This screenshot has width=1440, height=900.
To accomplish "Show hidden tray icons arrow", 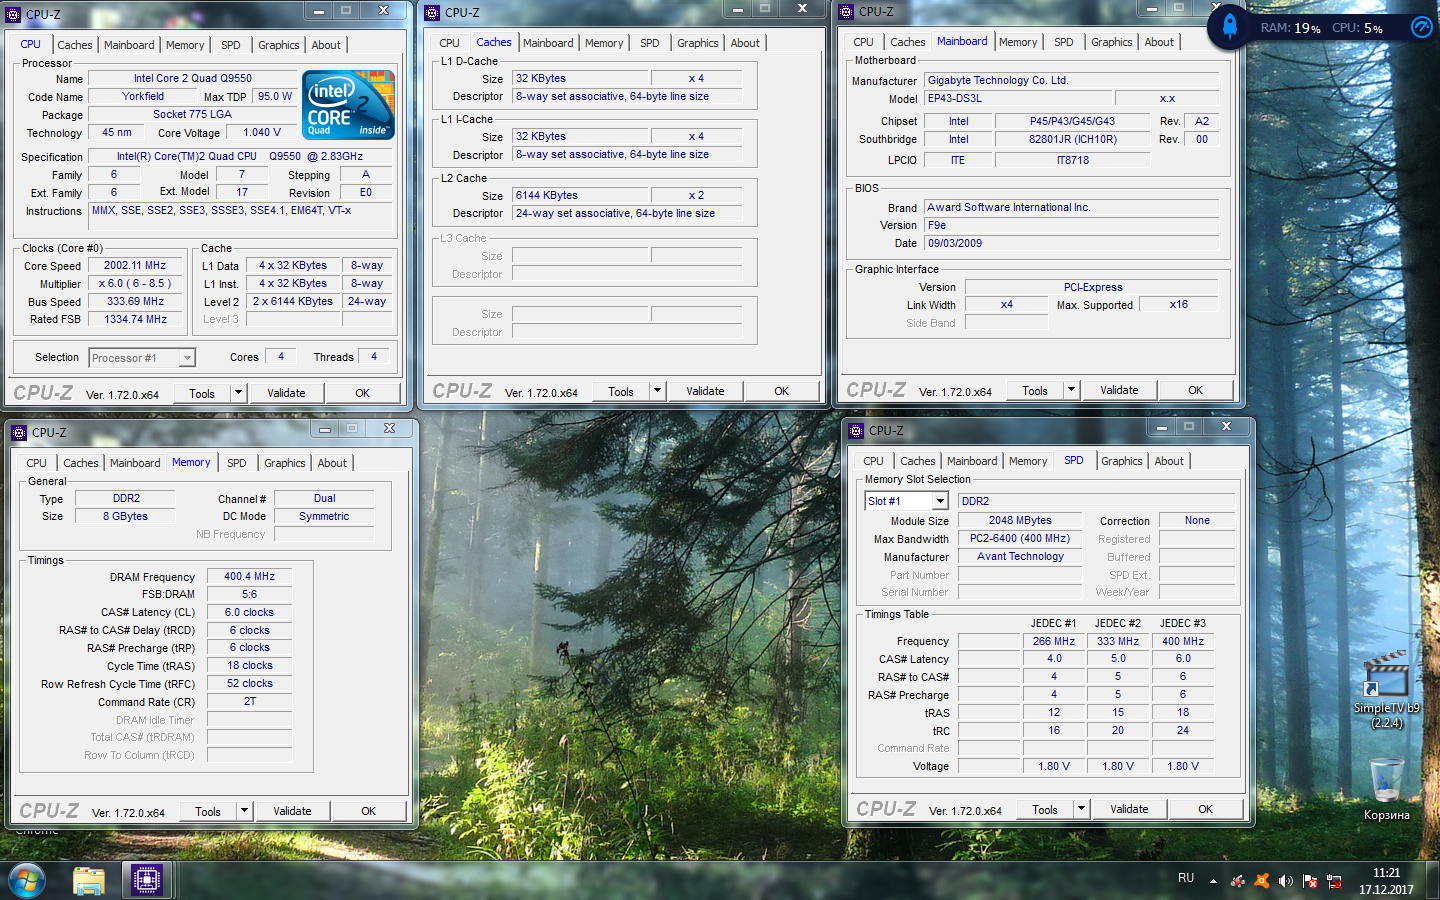I will click(1213, 881).
